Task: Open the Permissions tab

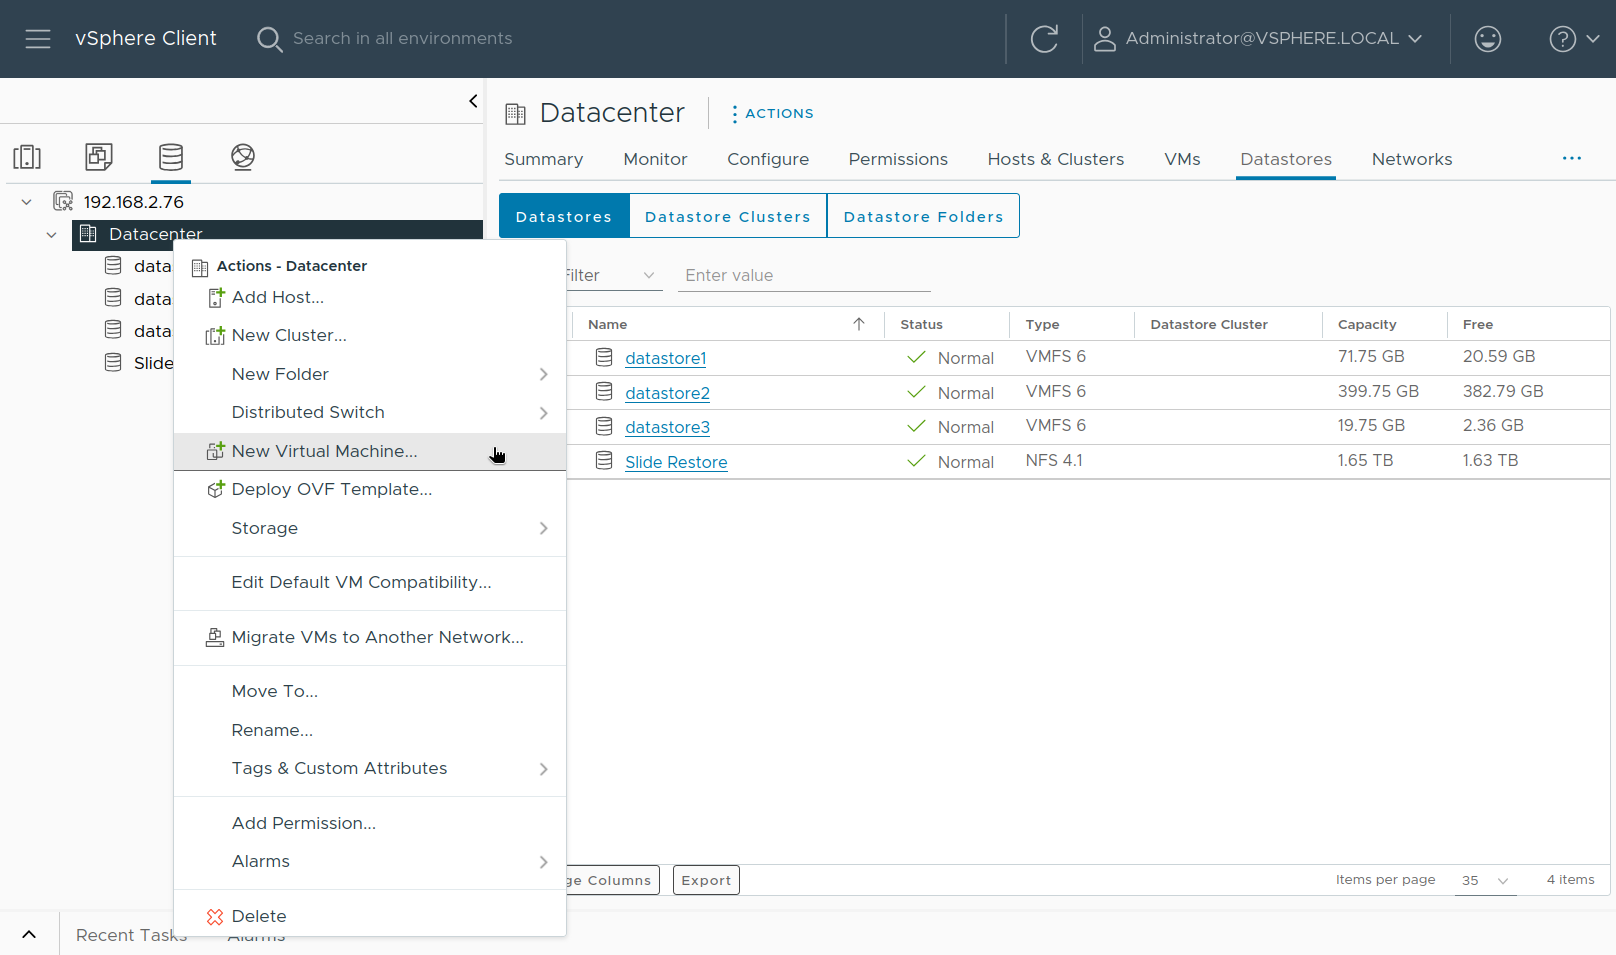Action: [x=898, y=159]
